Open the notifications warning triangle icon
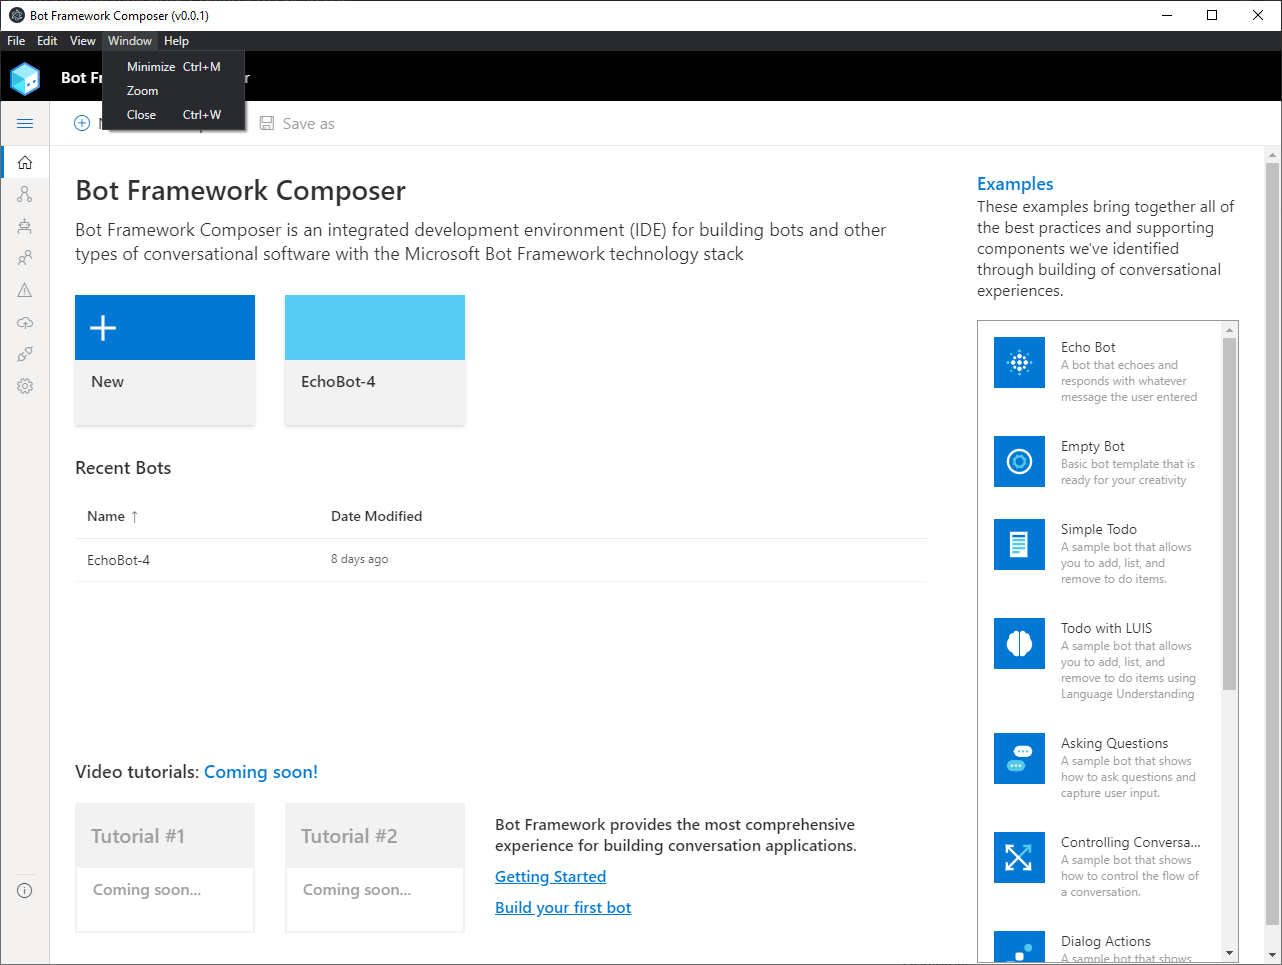This screenshot has height=965, width=1282. point(25,290)
